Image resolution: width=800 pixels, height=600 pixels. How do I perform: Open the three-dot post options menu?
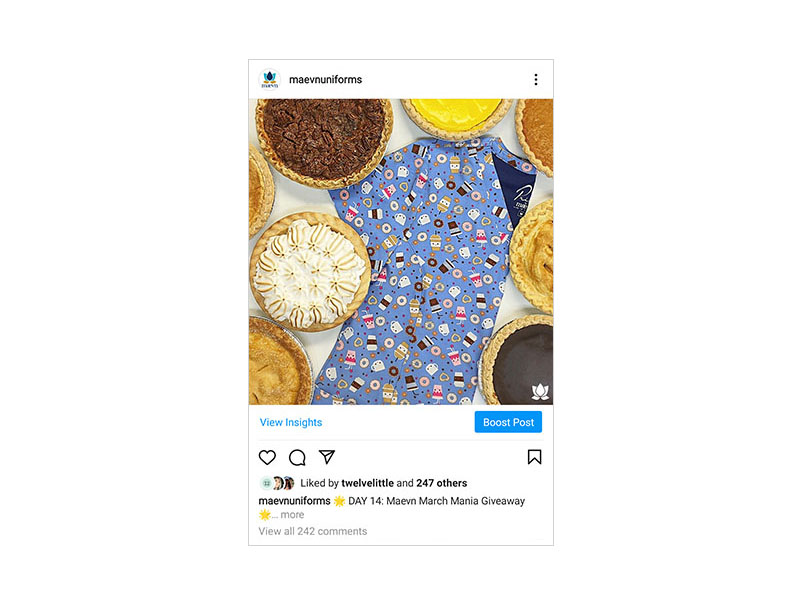click(x=536, y=80)
